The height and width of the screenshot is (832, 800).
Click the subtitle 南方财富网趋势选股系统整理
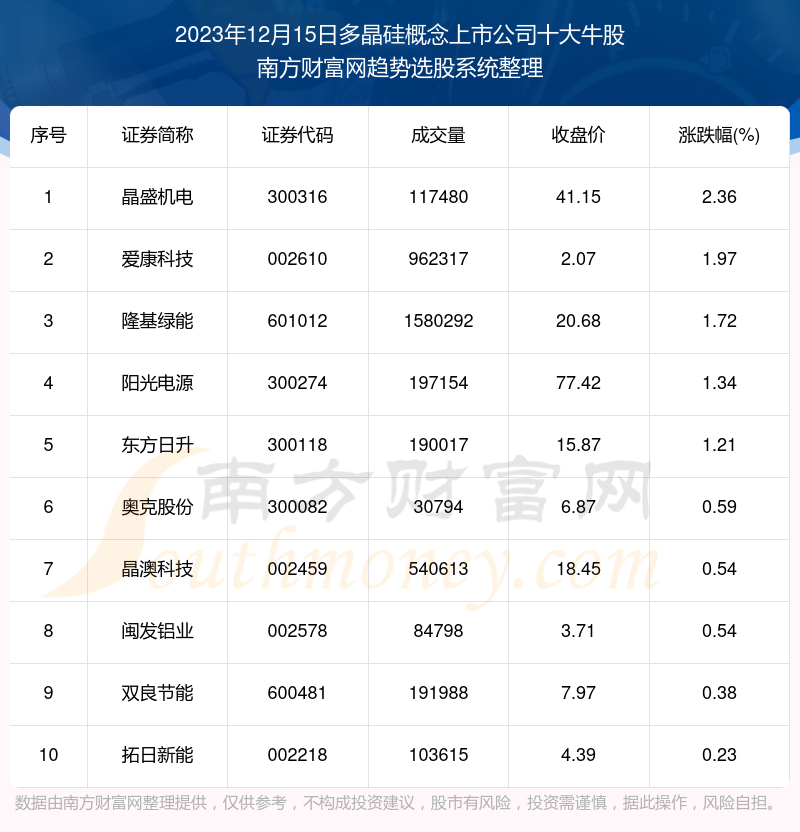tap(400, 68)
